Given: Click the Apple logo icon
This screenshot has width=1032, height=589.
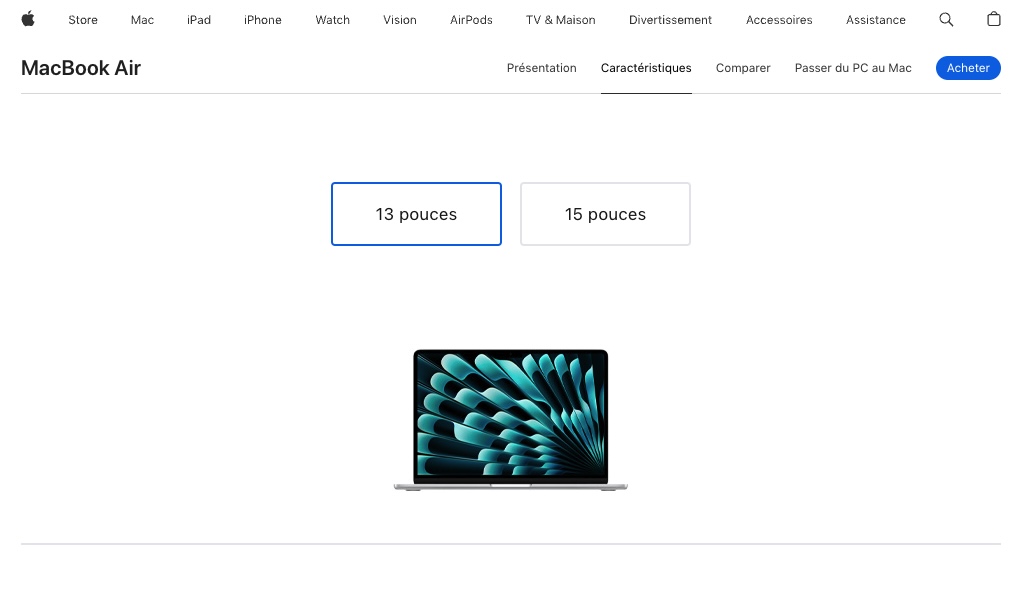Looking at the screenshot, I should tap(28, 19).
